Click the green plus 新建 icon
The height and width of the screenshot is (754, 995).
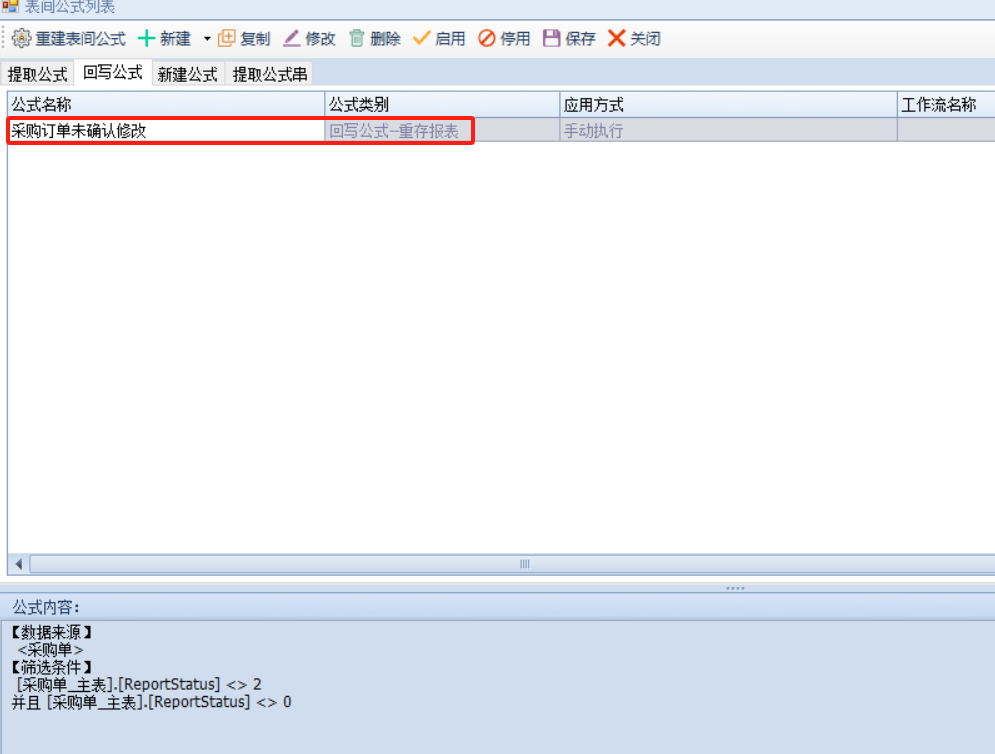[146, 39]
